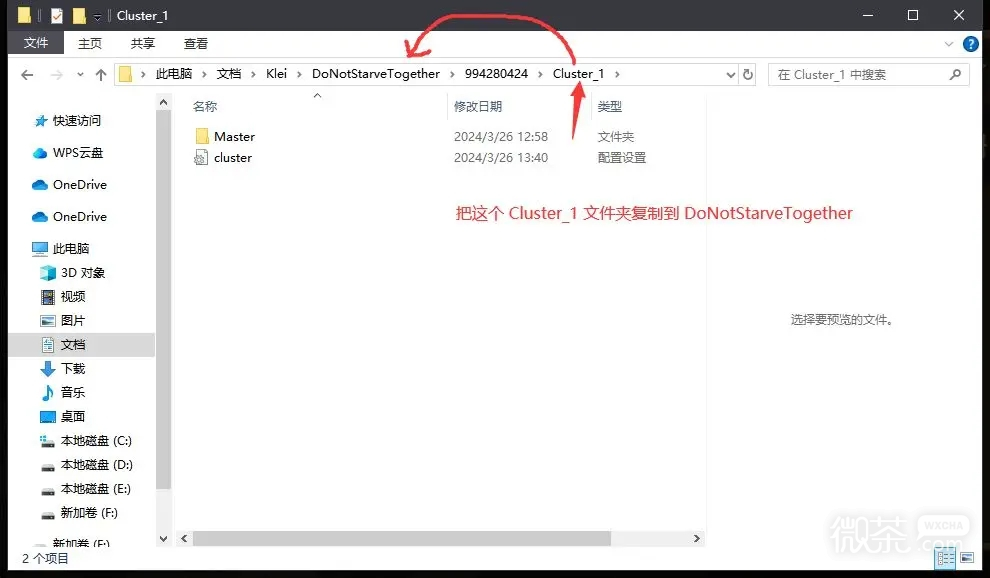This screenshot has width=990, height=578.
Task: Go up one folder level arrow
Action: pyautogui.click(x=100, y=75)
